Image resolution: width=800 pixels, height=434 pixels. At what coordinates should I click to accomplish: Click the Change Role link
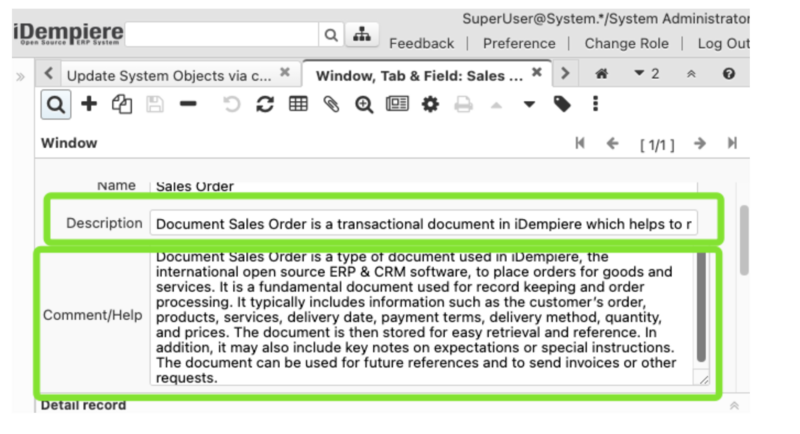pyautogui.click(x=626, y=43)
